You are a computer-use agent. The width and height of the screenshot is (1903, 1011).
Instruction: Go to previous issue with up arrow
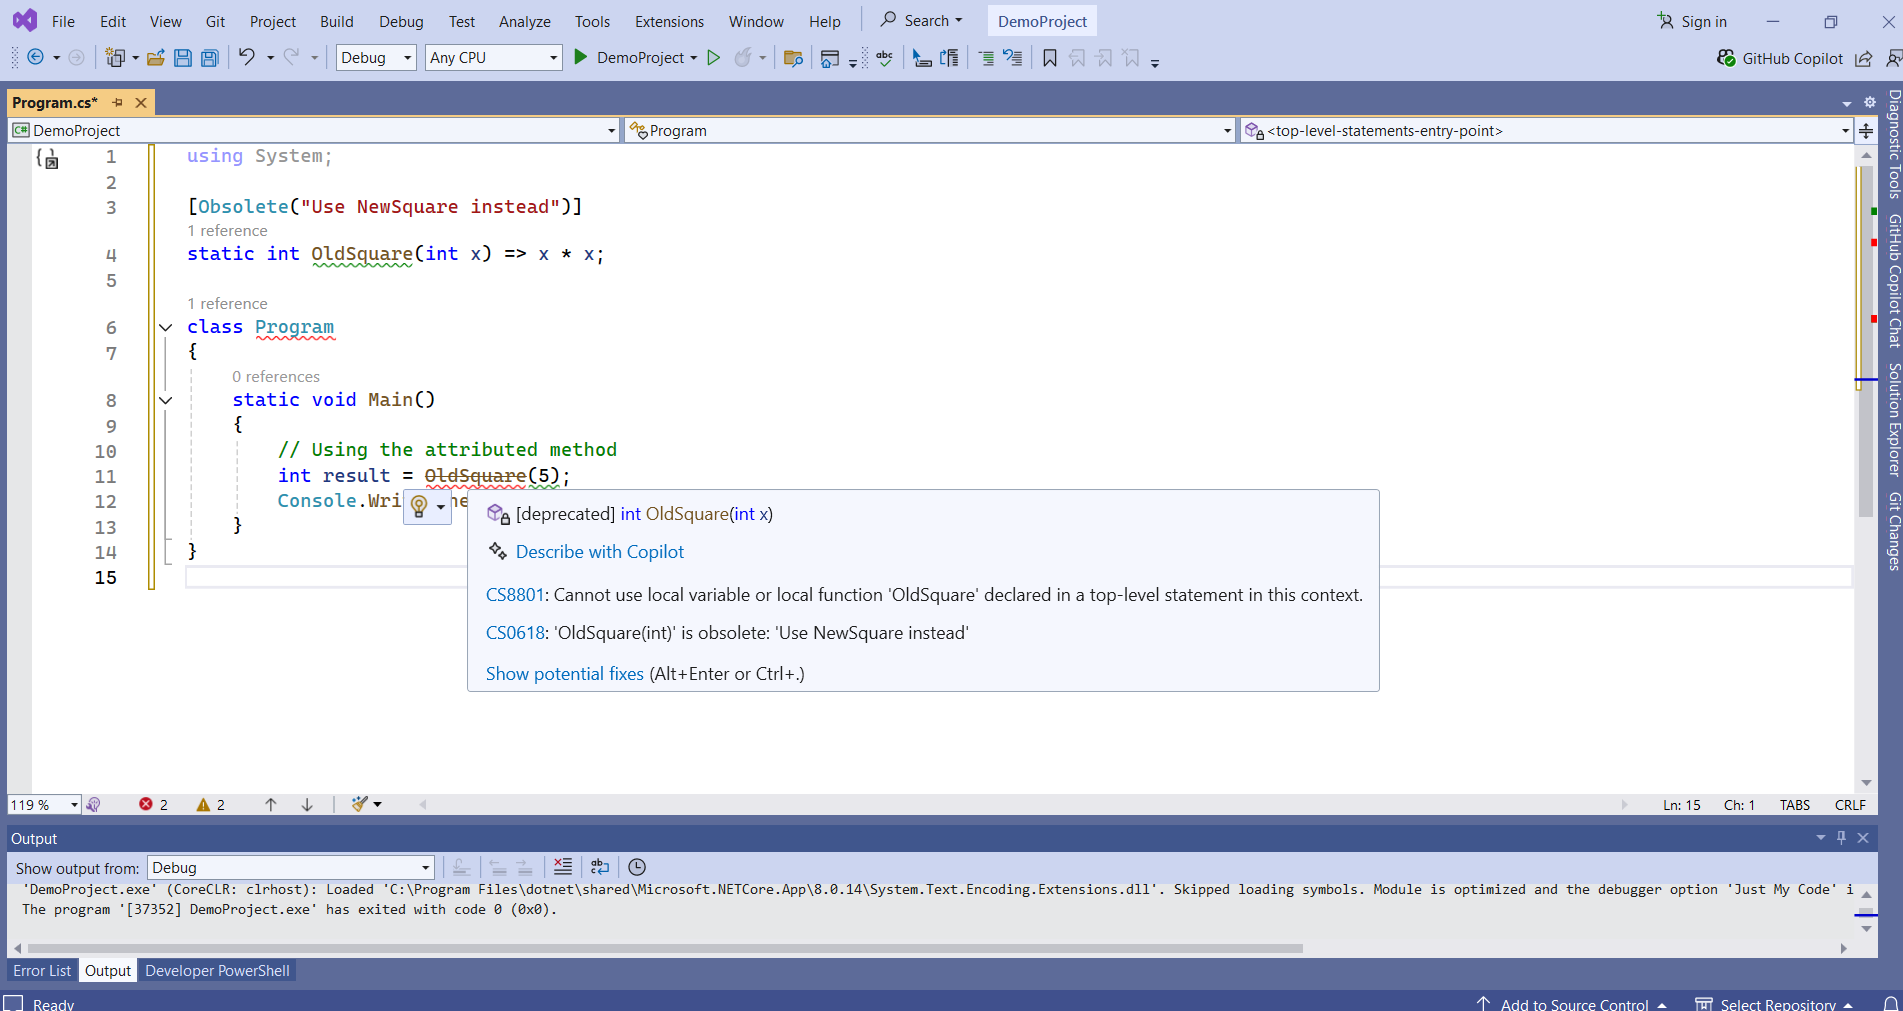(x=270, y=804)
